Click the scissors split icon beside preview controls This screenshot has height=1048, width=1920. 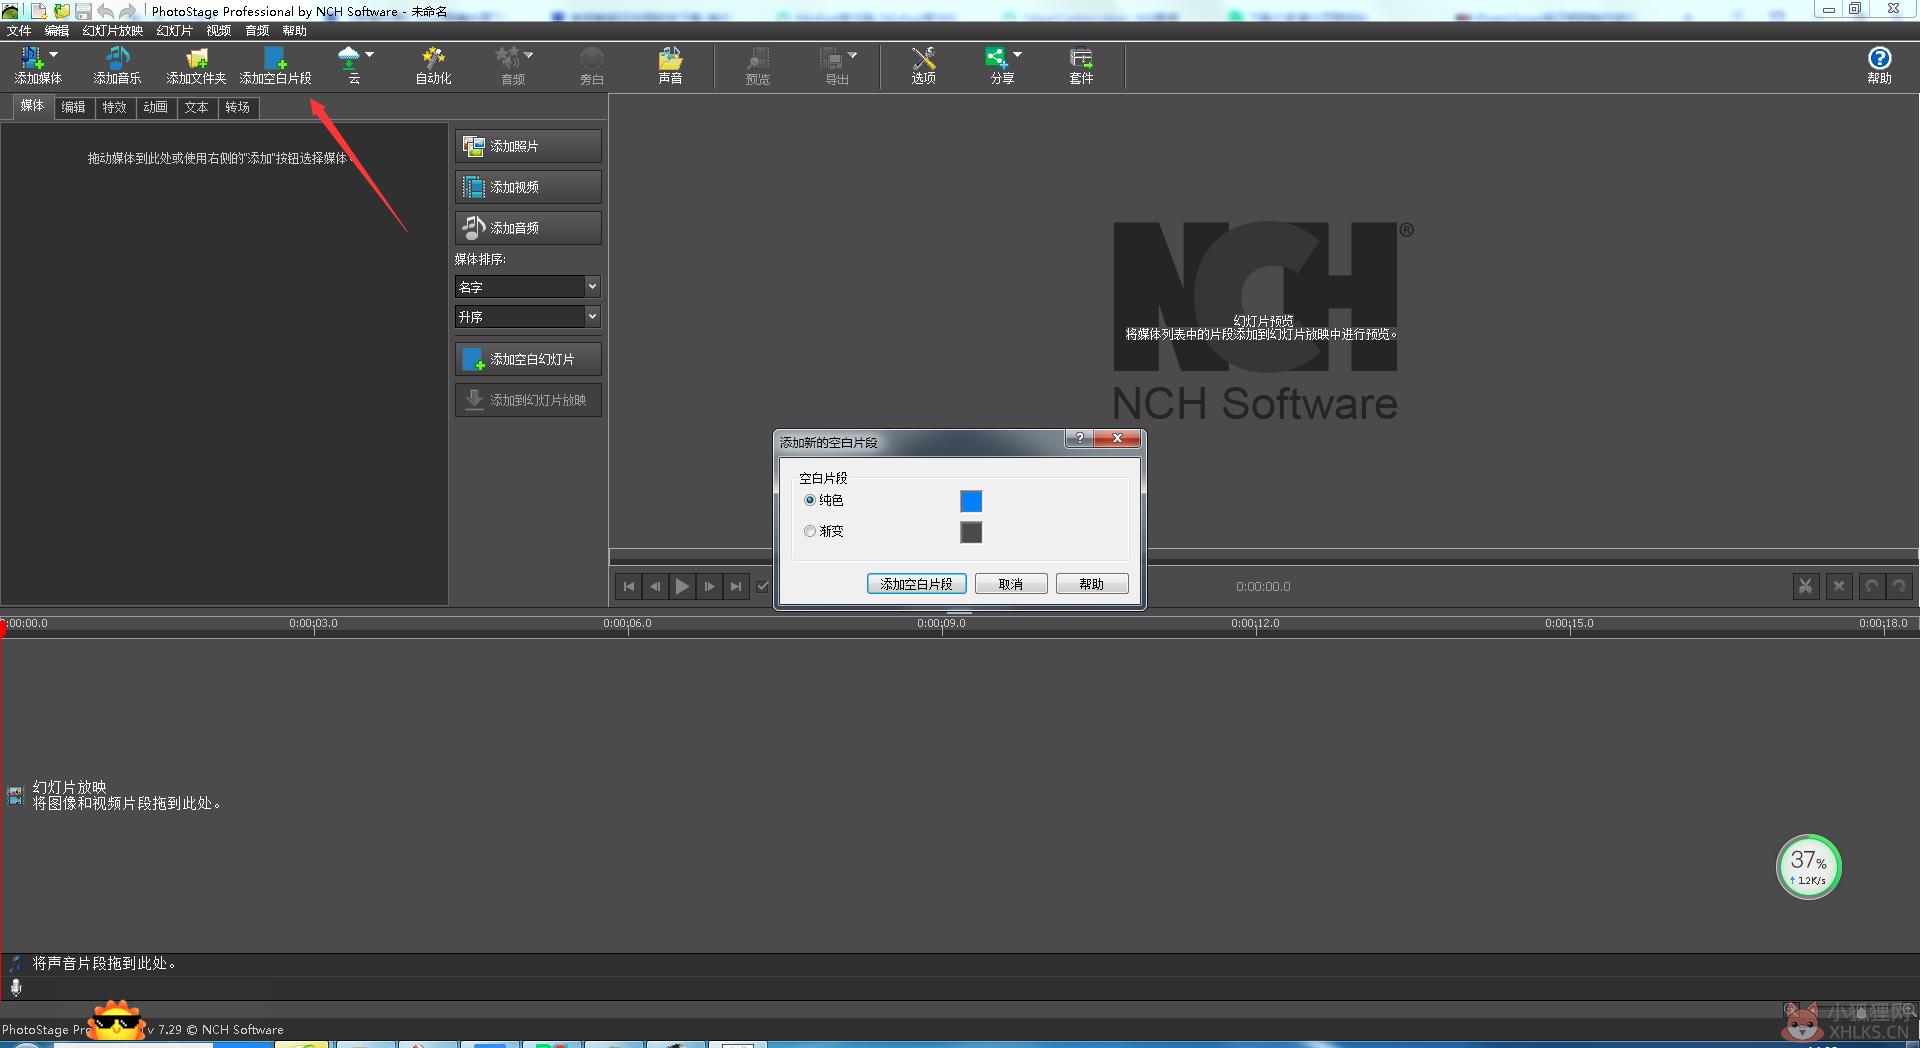click(x=1805, y=586)
